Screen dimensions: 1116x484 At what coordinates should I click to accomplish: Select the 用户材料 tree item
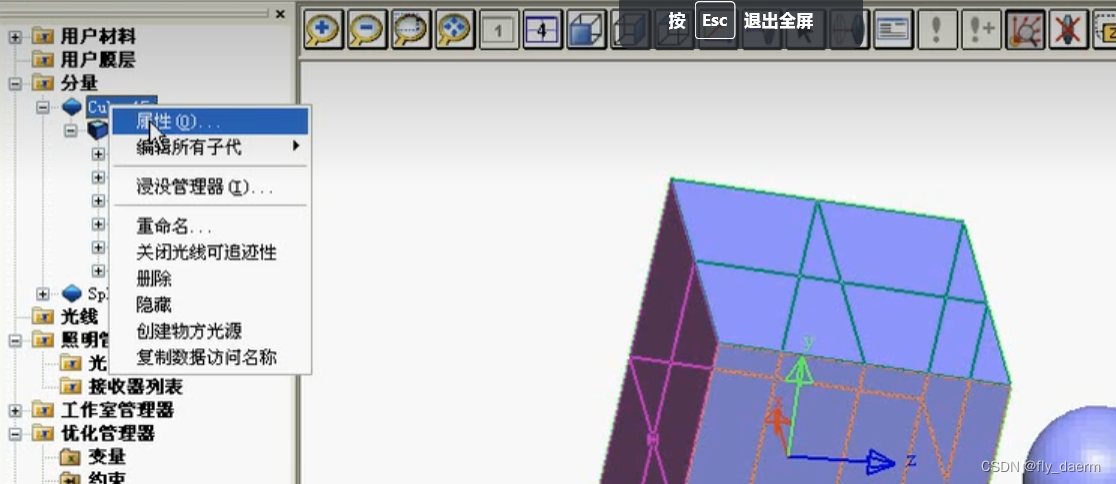98,37
